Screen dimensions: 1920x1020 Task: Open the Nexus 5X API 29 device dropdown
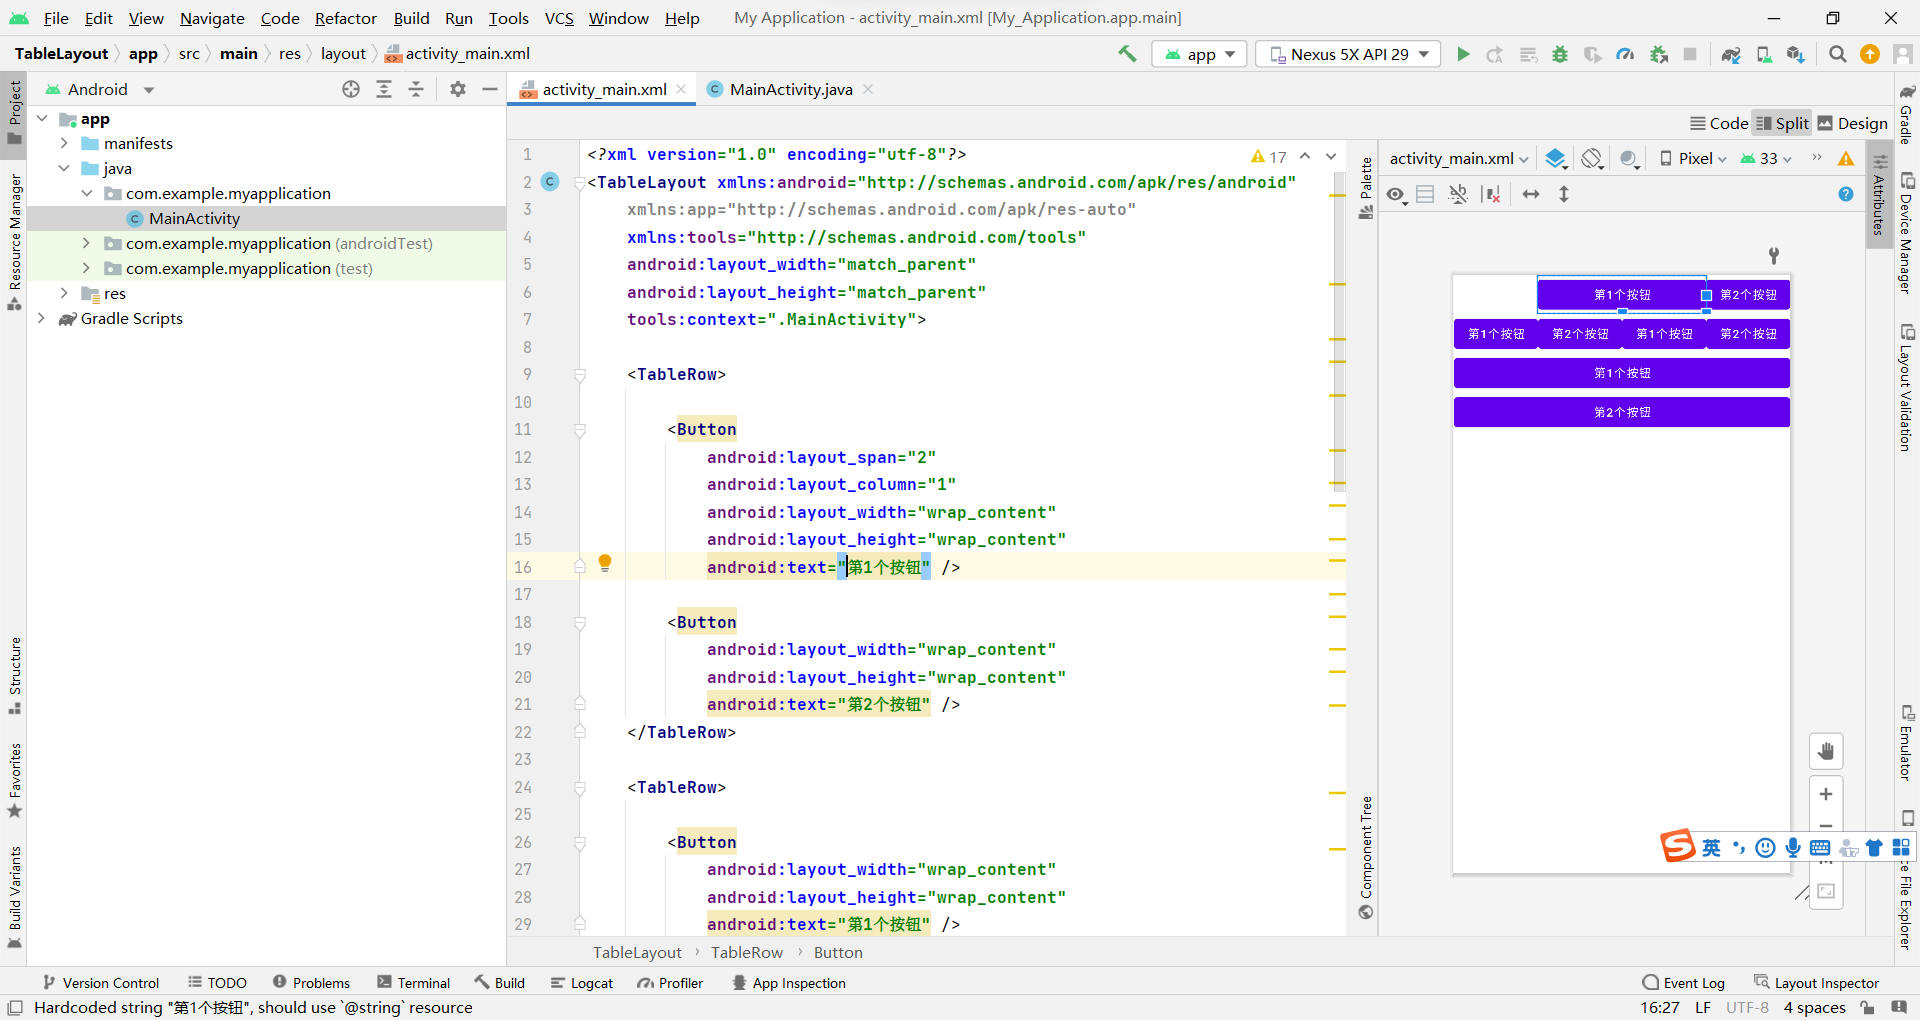(1346, 54)
